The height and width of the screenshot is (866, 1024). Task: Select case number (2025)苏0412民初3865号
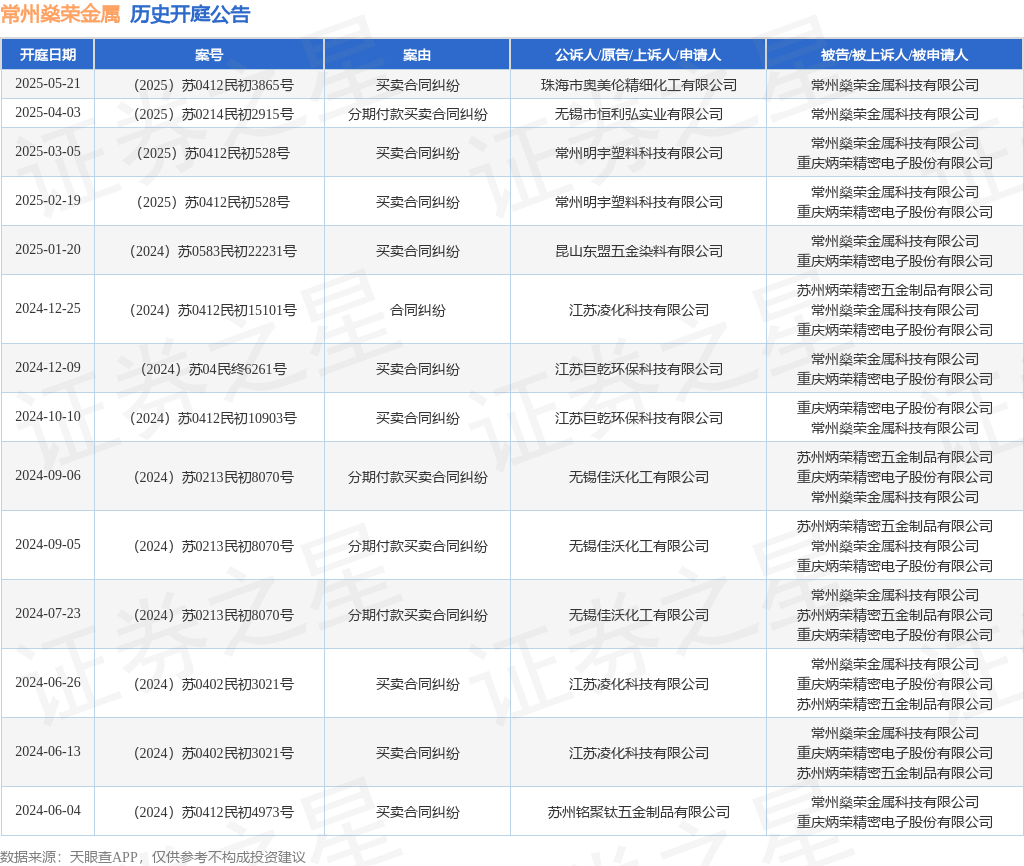(x=210, y=86)
